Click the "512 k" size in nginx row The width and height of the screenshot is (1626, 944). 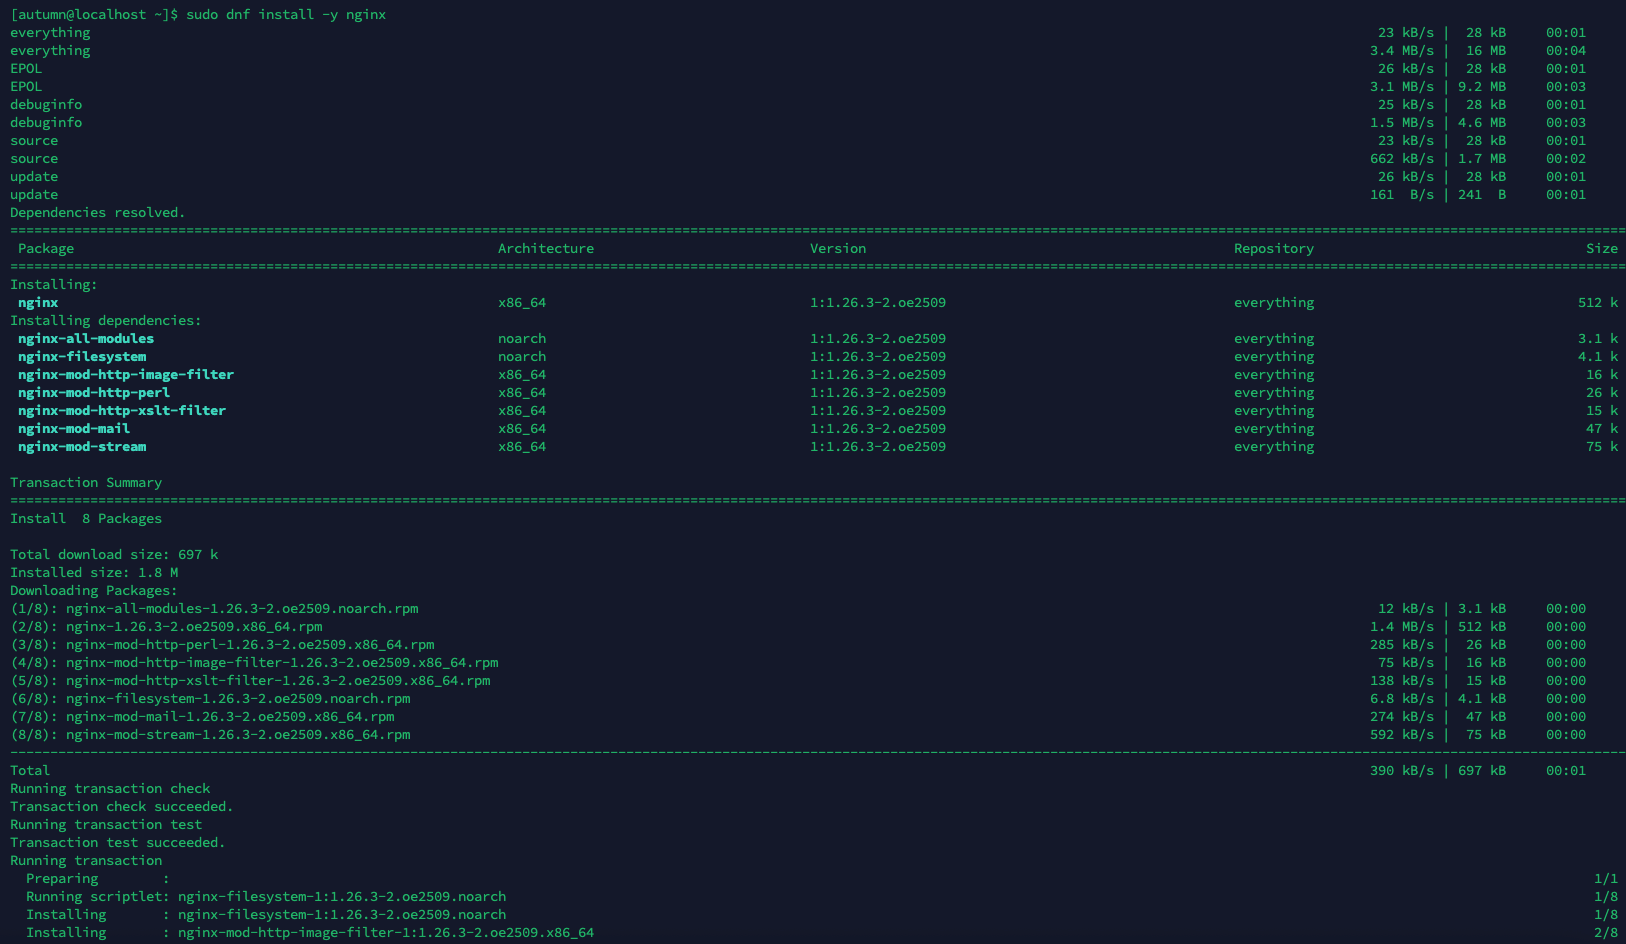(x=1598, y=303)
